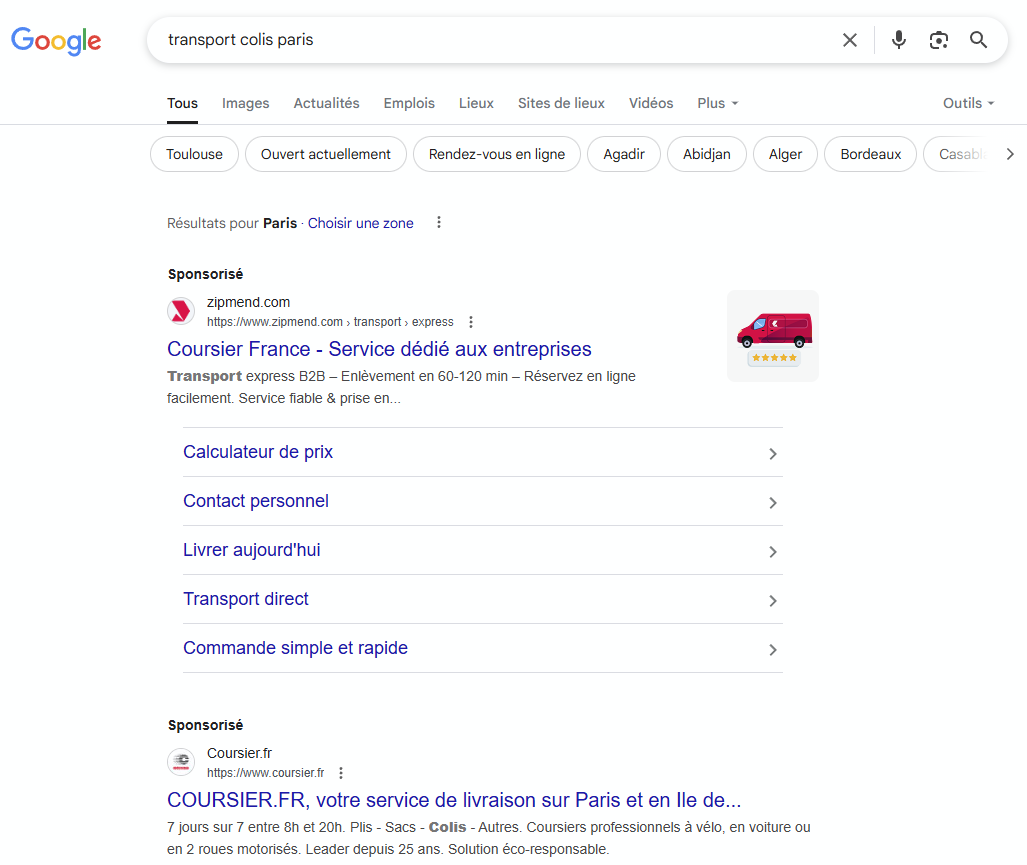Viewport: 1027px width, 865px height.
Task: Click the zipmend.com favicon
Action: coord(181,311)
